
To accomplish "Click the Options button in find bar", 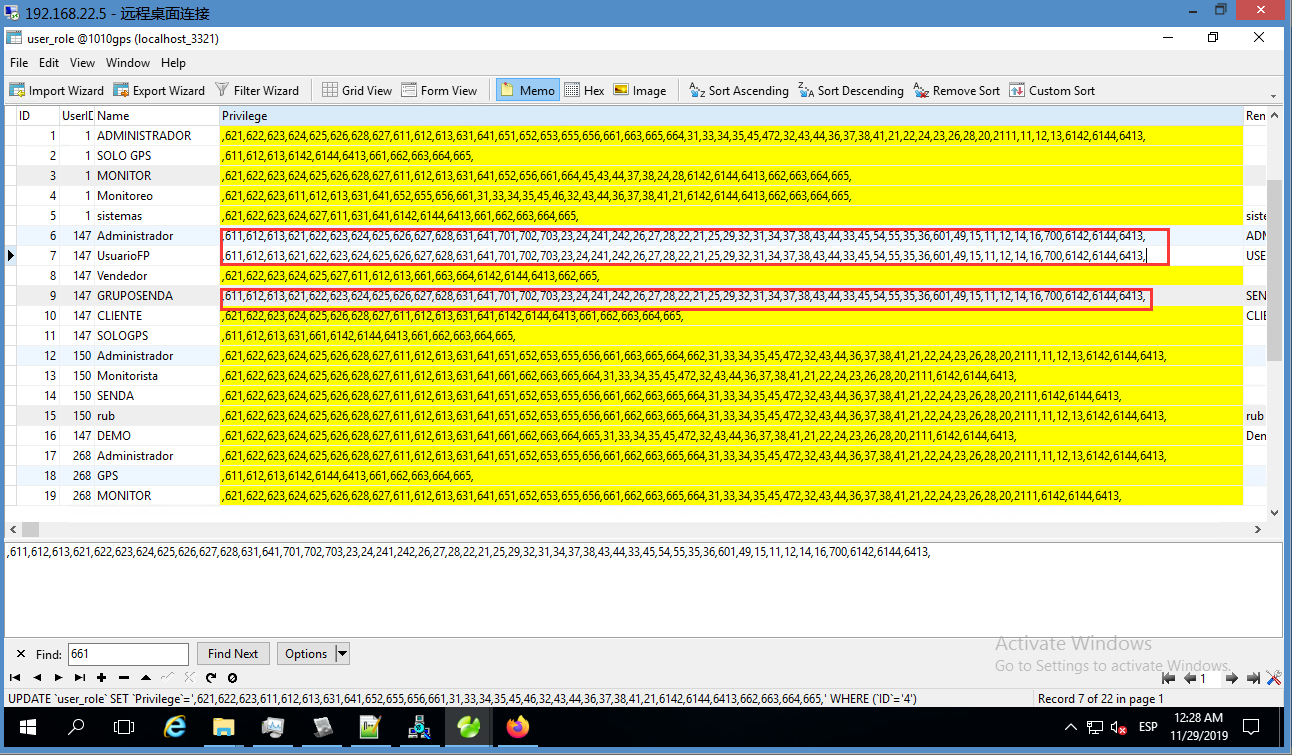I will (306, 654).
